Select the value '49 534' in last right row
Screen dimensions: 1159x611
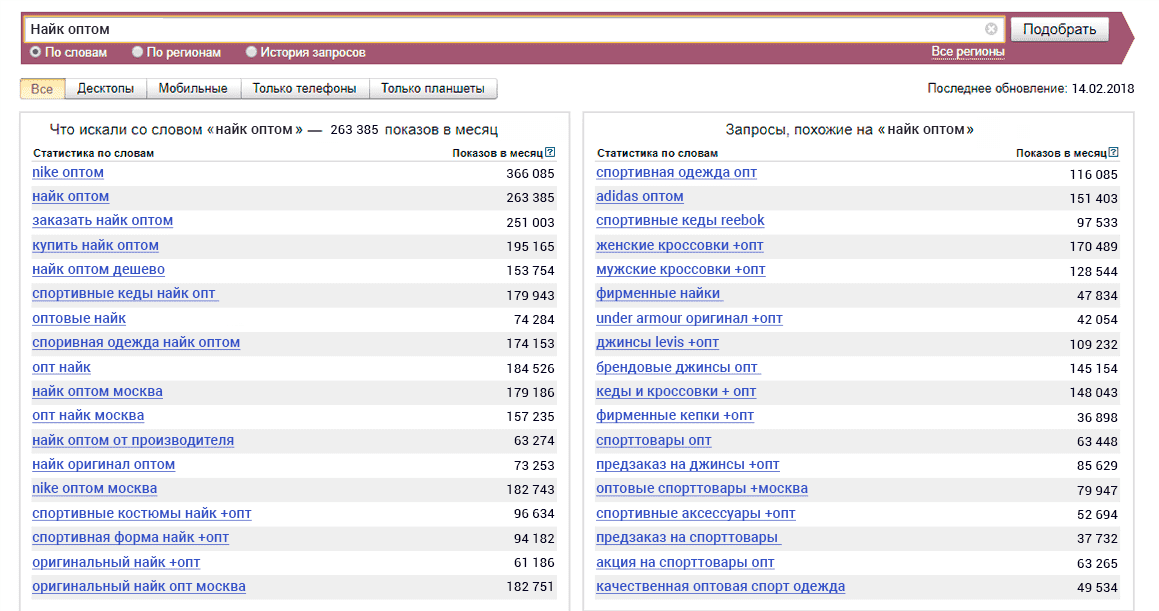[x=1097, y=587]
